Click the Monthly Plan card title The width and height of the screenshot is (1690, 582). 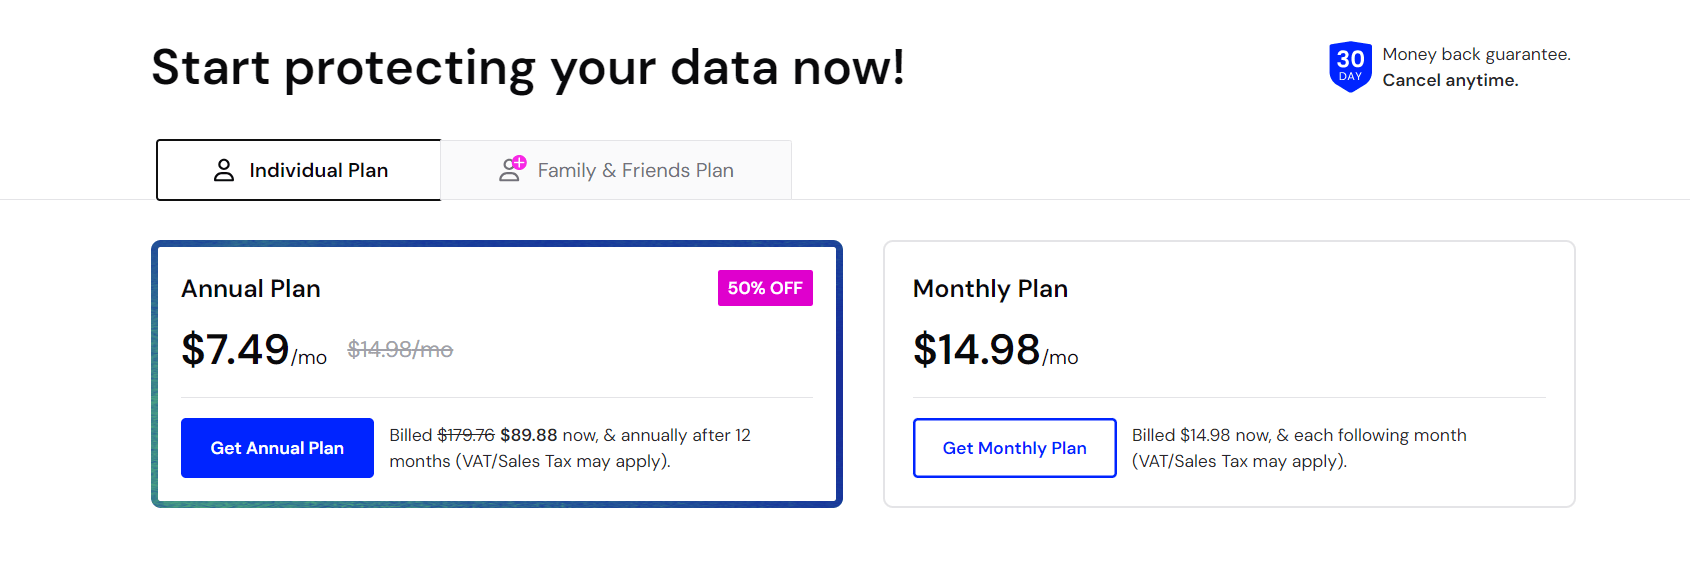[990, 289]
